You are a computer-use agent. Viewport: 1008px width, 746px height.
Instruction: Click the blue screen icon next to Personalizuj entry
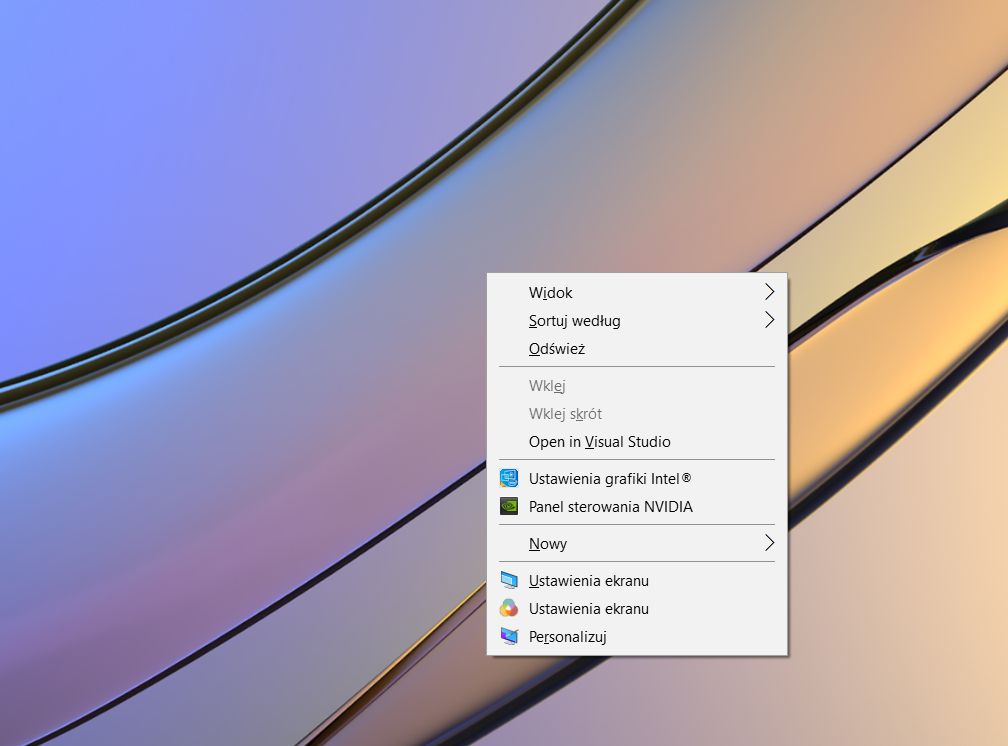tap(510, 637)
